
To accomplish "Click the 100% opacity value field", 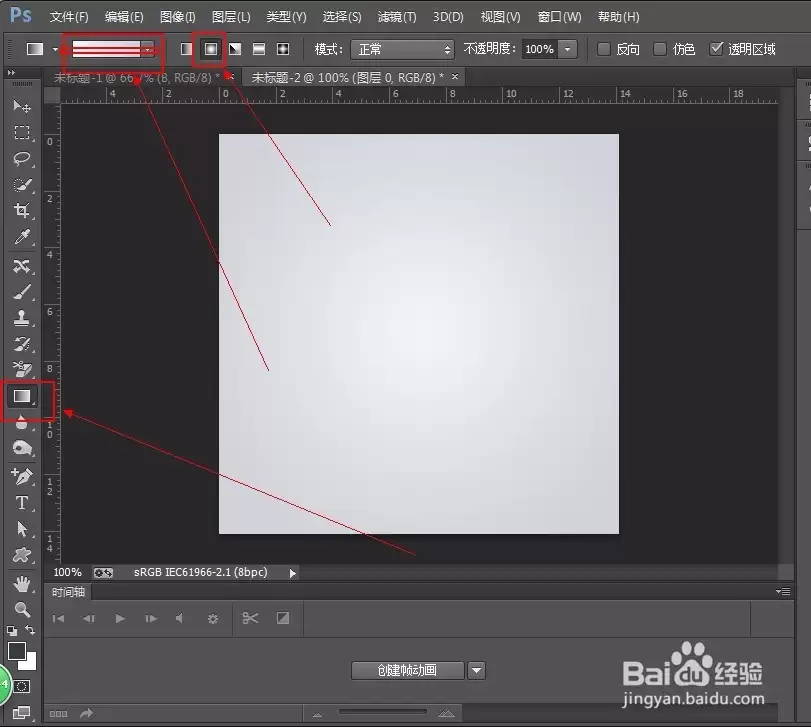I will pyautogui.click(x=539, y=50).
